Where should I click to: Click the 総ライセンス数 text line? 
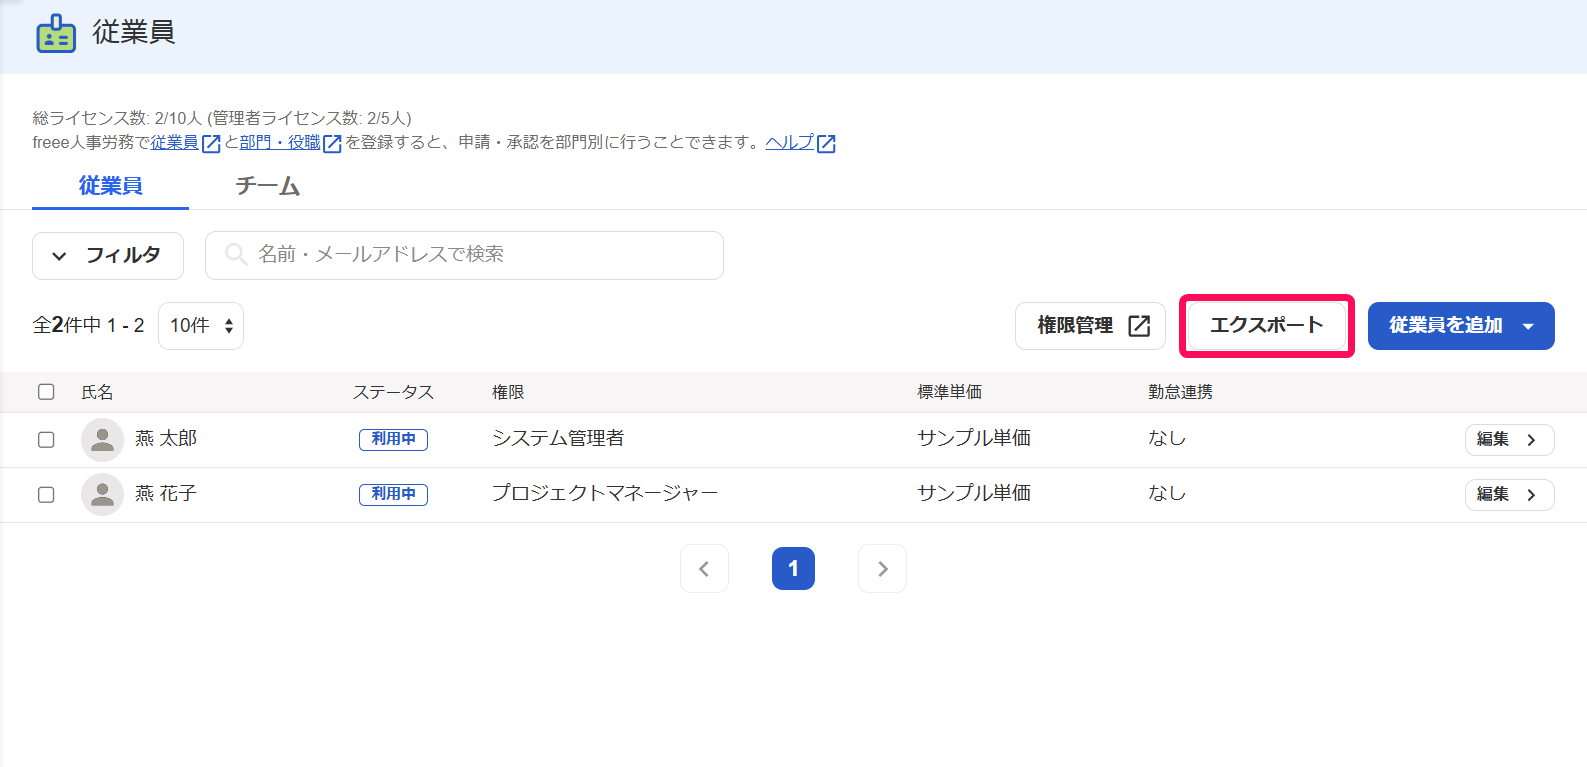coord(222,119)
